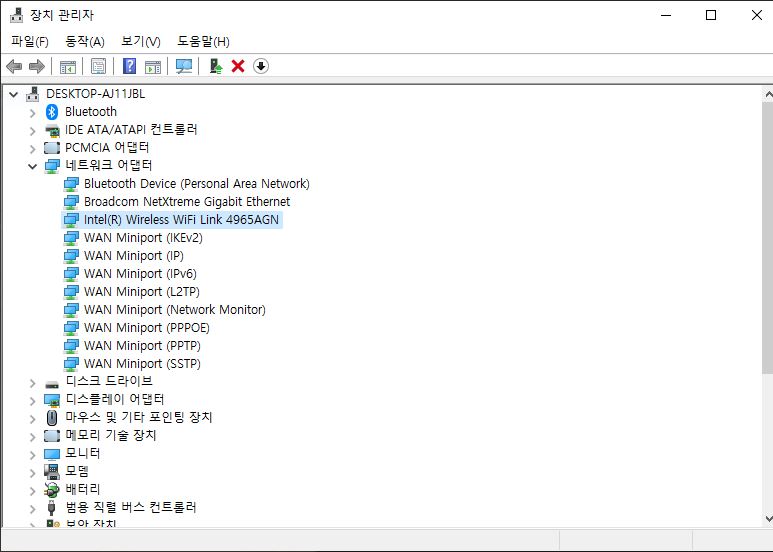Maximize the 장치 관리자 window
Screen dimensions: 773x552
(x=711, y=15)
